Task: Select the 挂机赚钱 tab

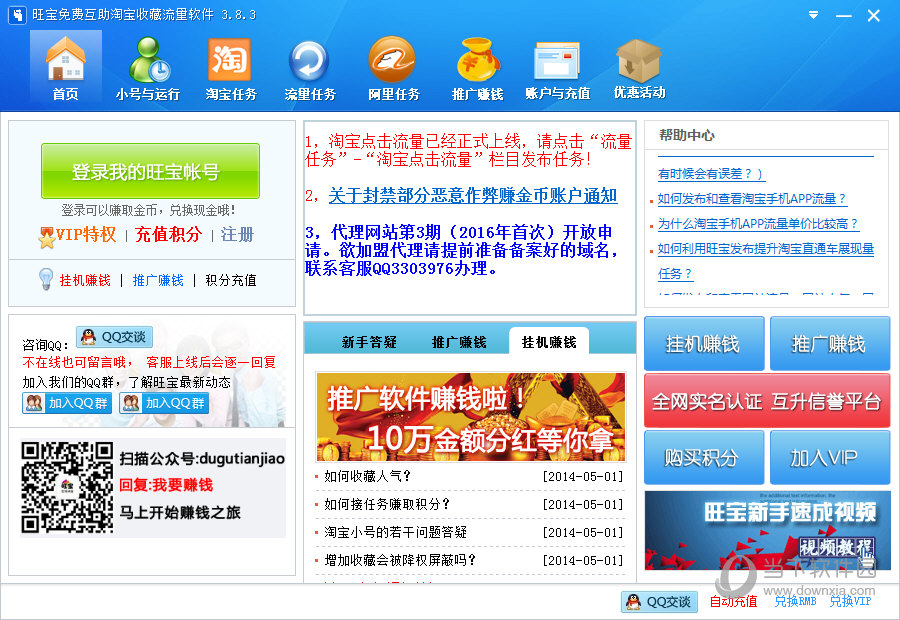Action: (549, 342)
